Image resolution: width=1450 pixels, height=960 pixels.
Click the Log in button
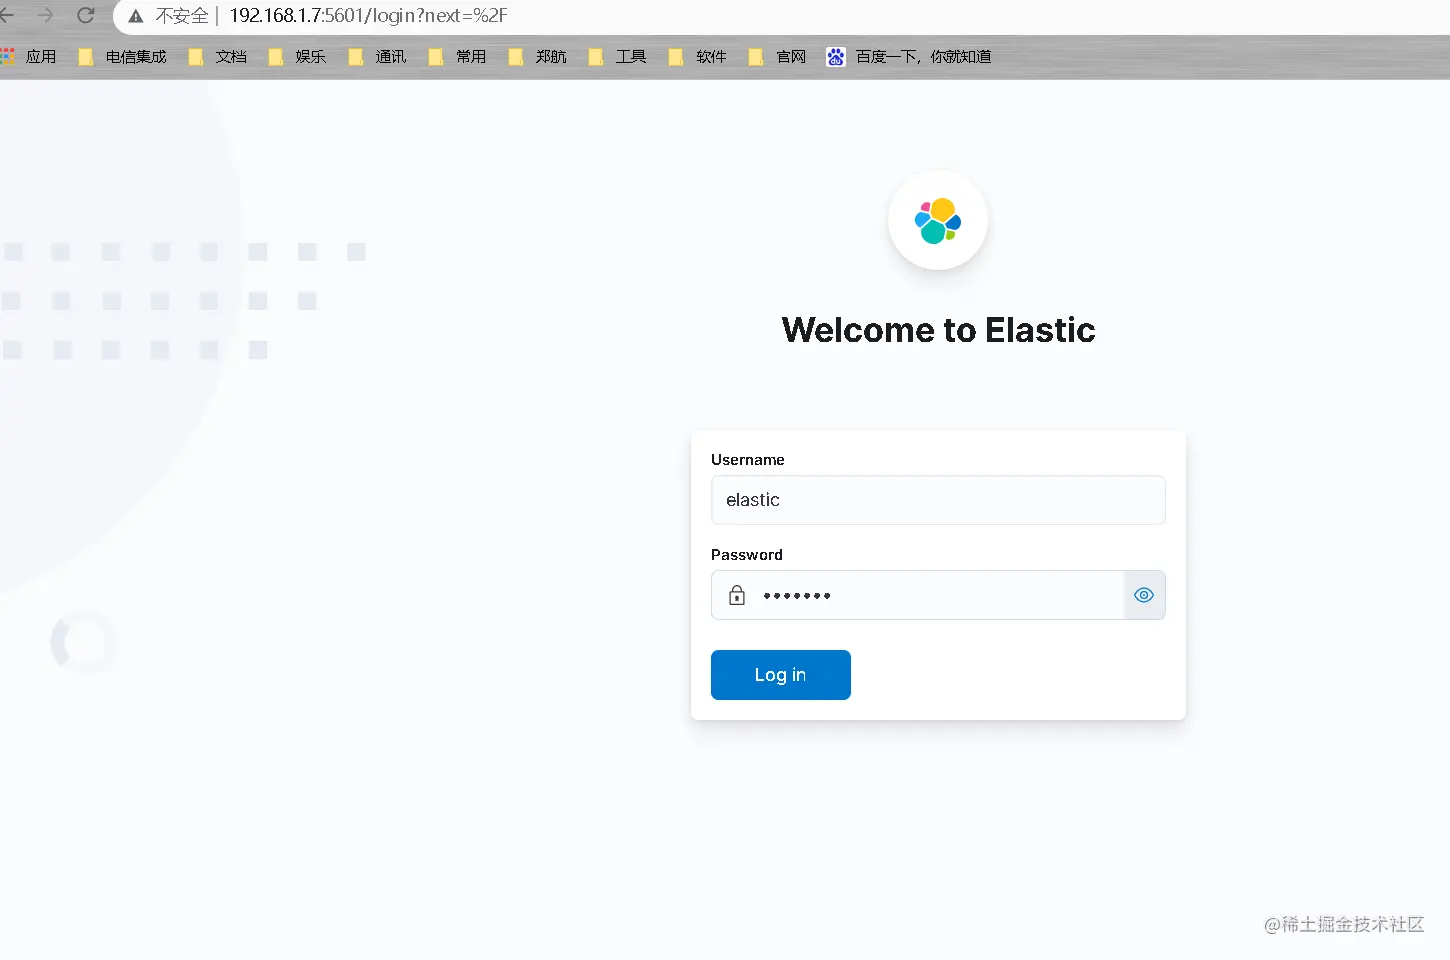coord(781,675)
